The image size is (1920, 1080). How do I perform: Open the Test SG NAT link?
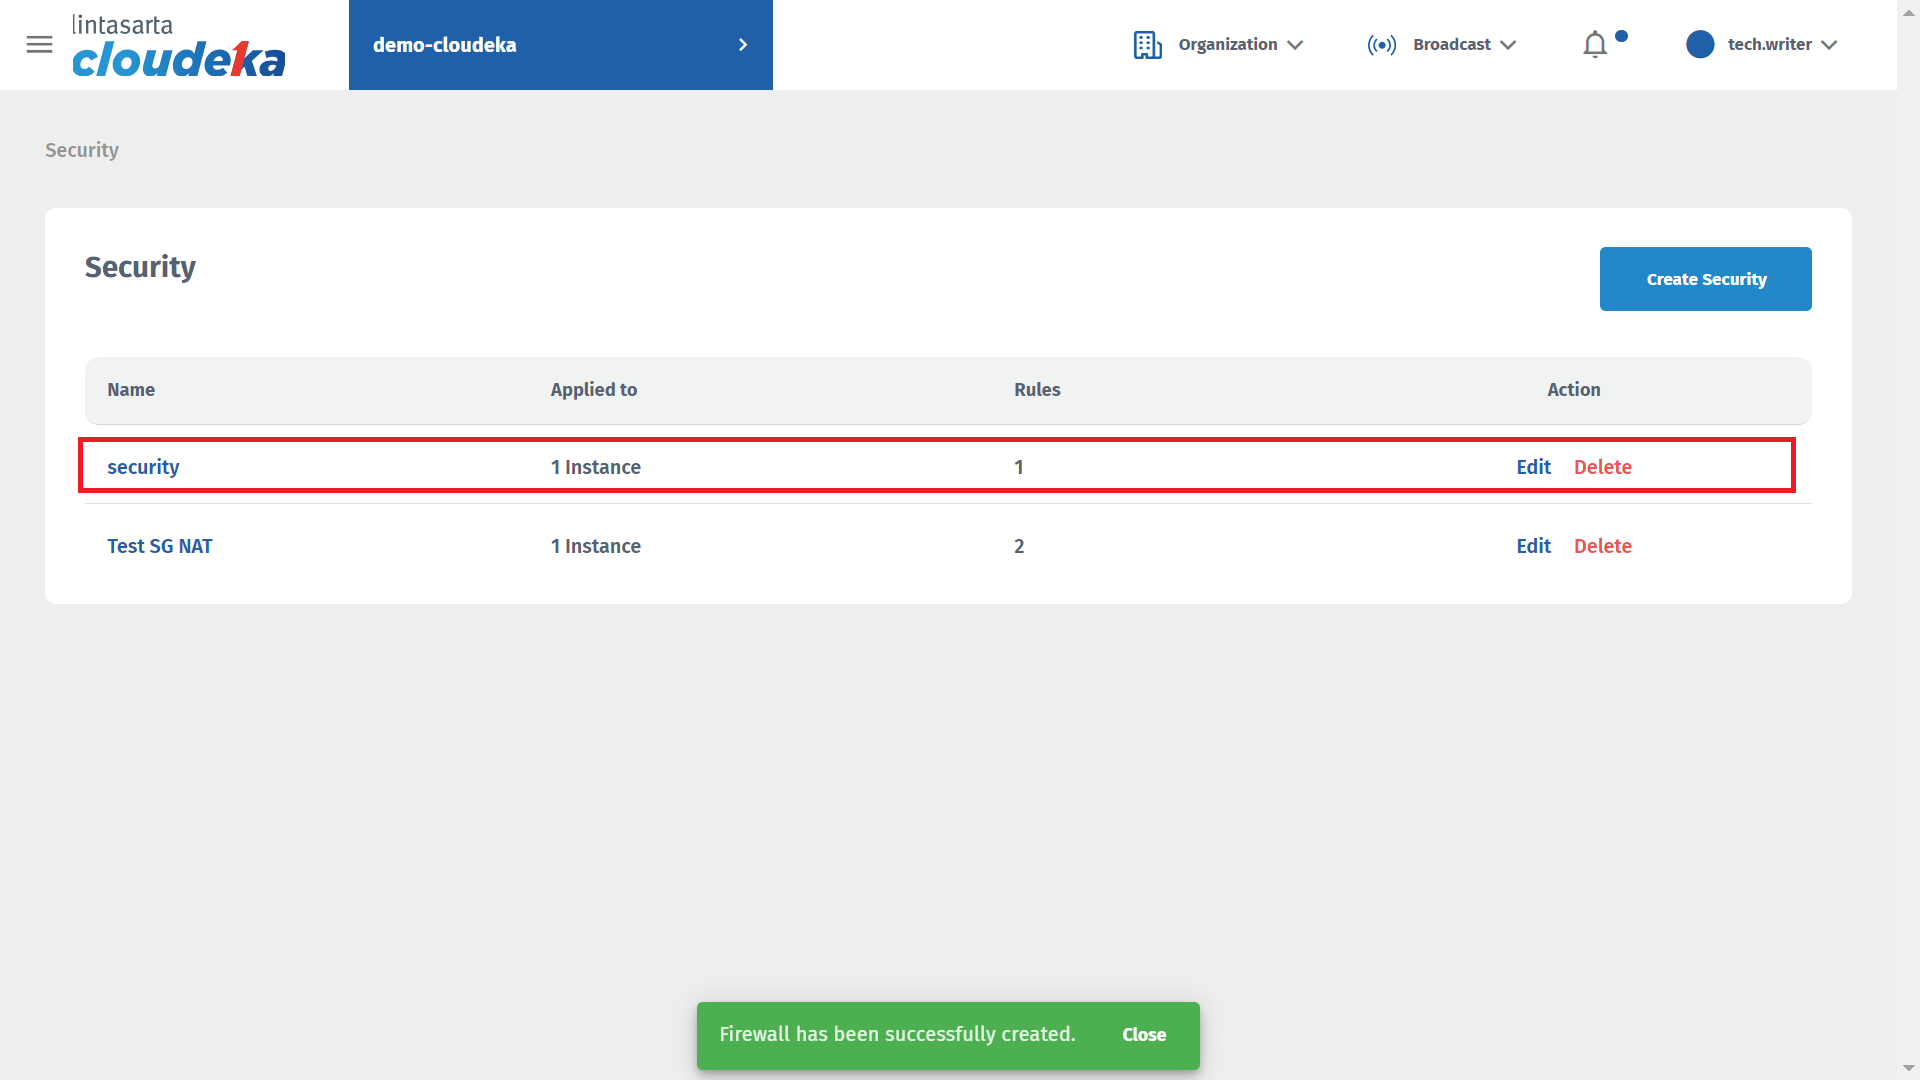click(160, 546)
